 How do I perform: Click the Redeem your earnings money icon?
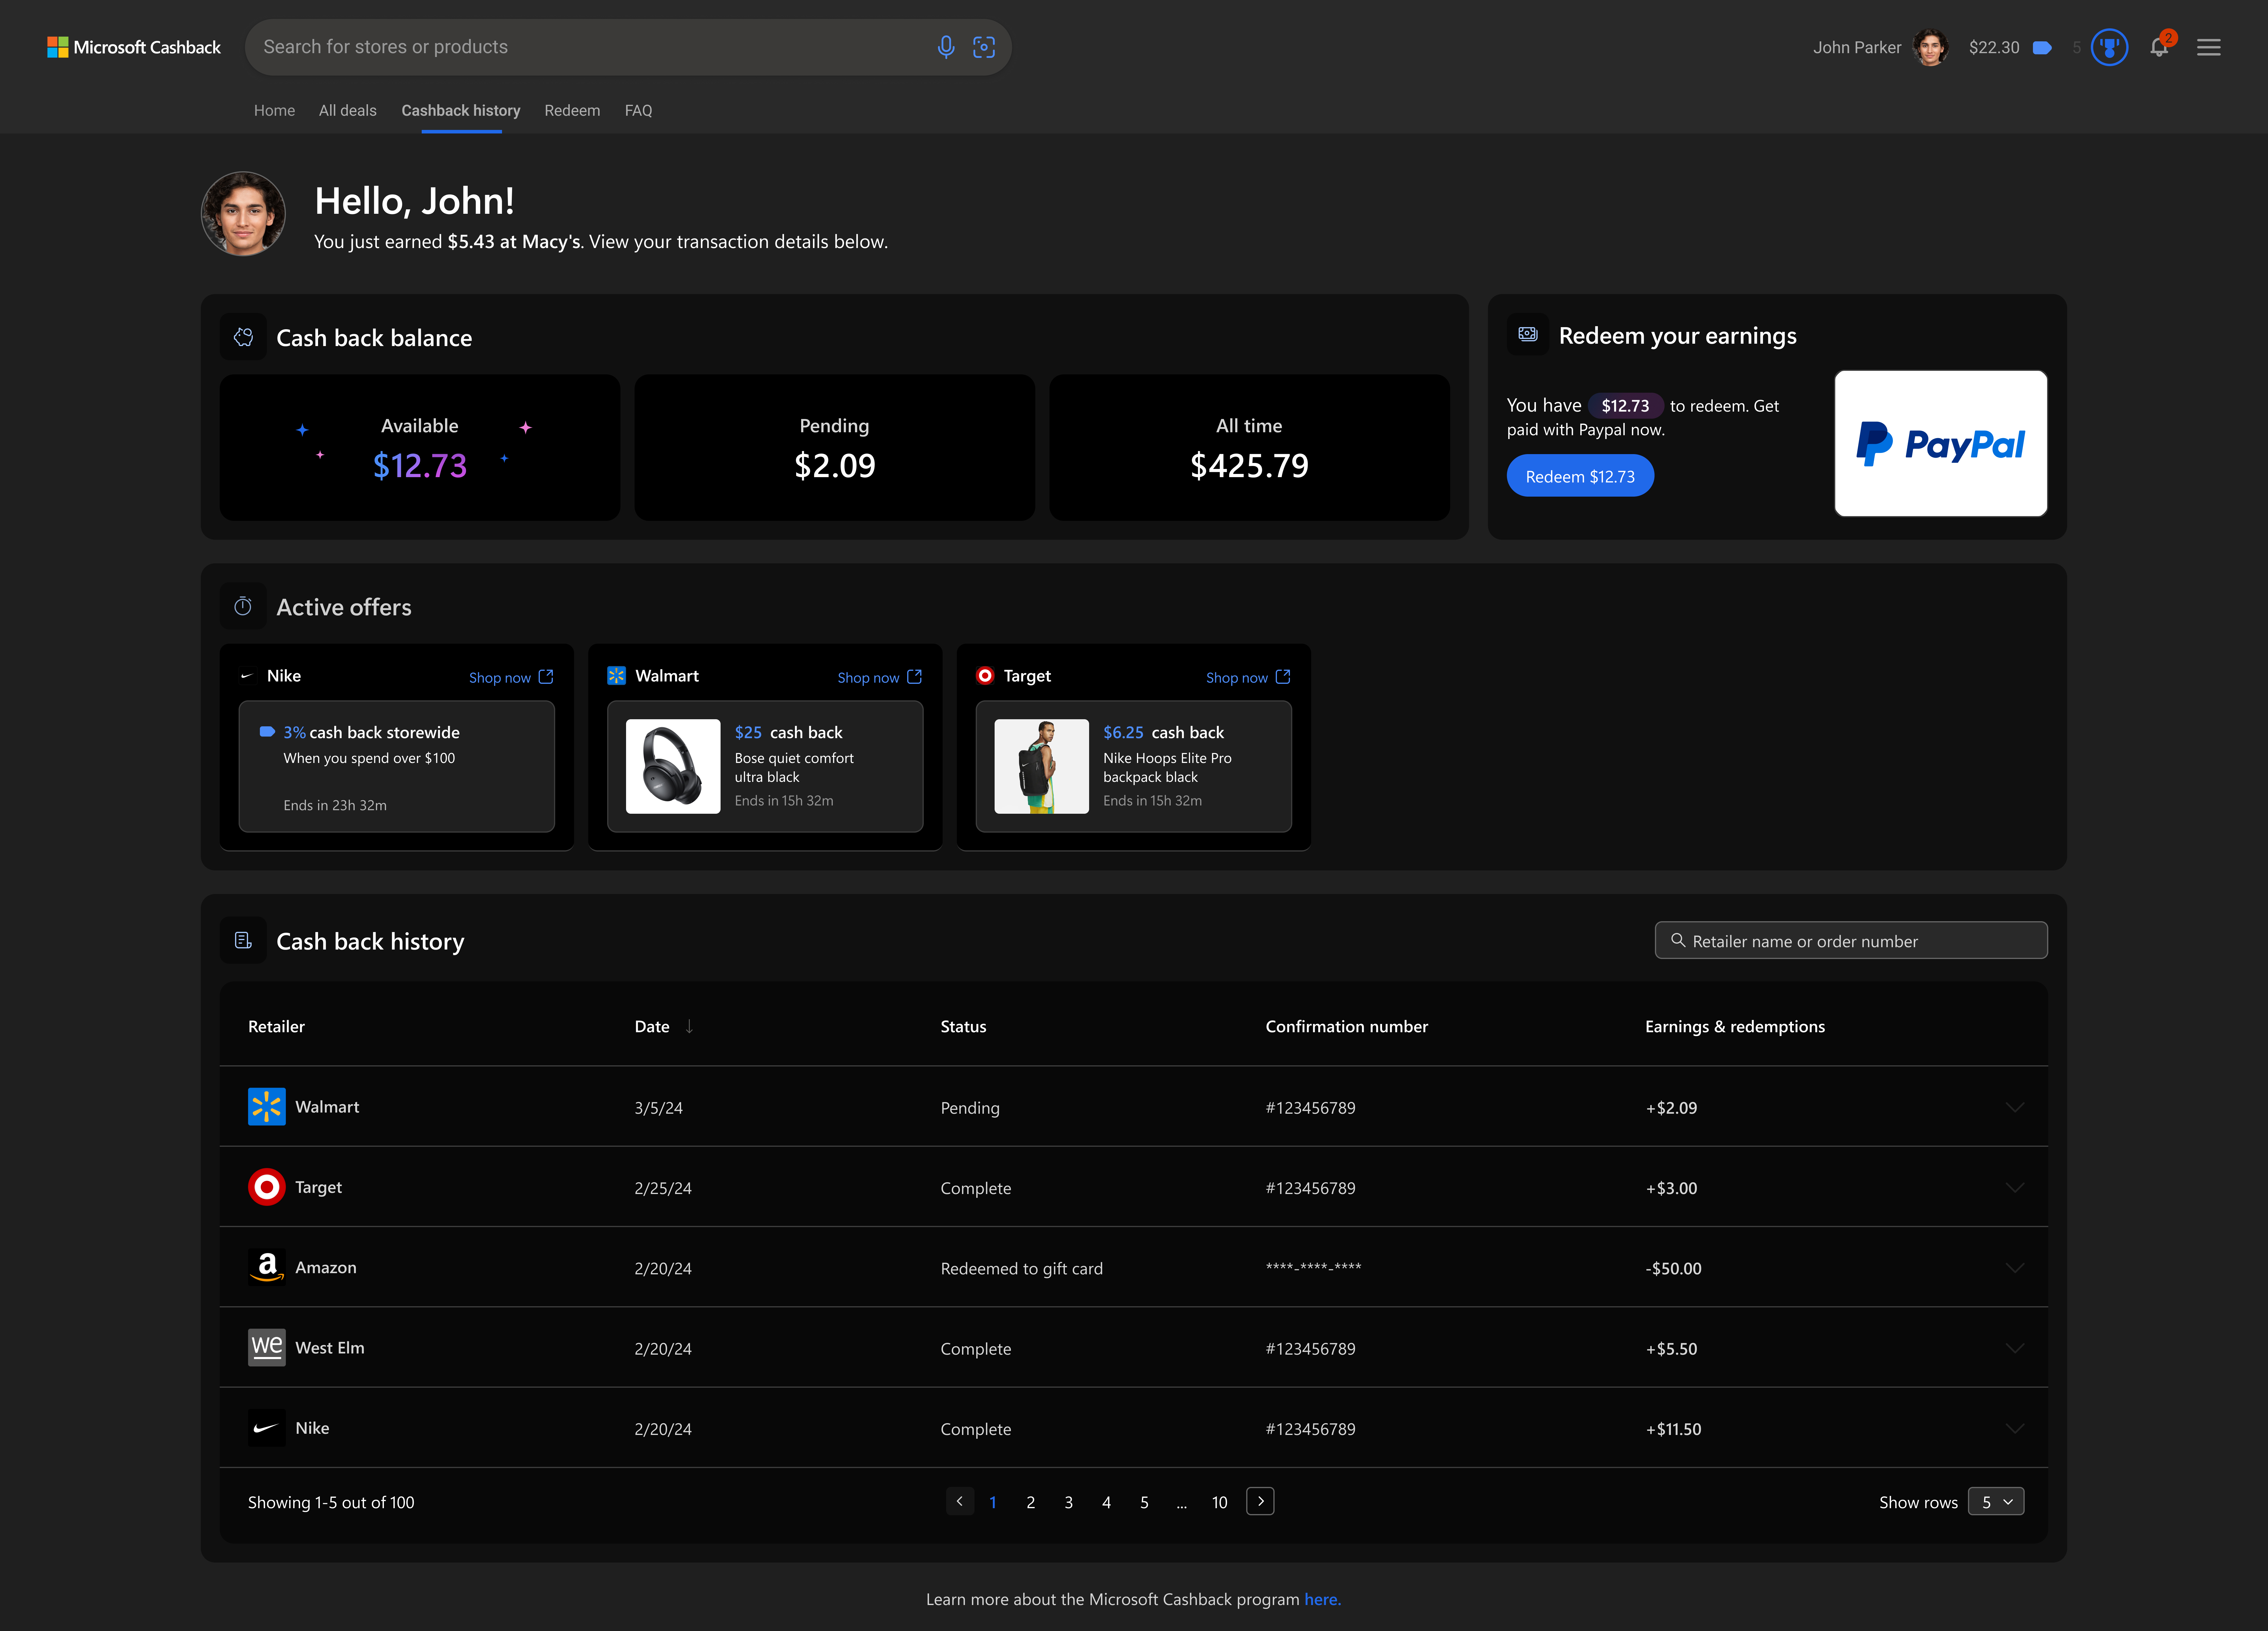[1528, 334]
